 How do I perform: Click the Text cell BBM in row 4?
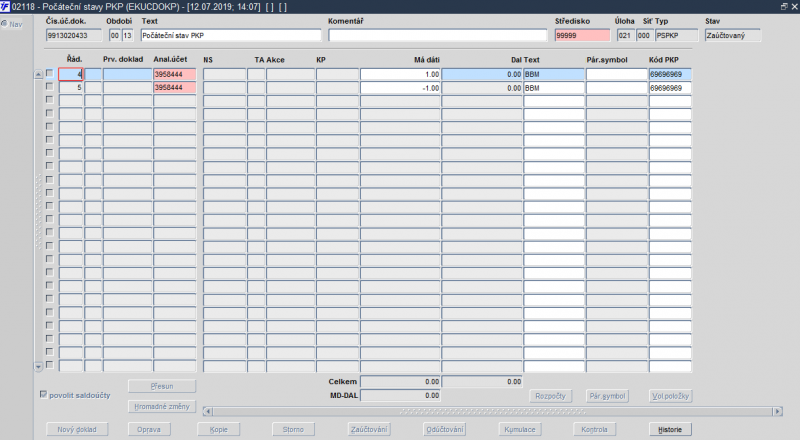click(554, 75)
